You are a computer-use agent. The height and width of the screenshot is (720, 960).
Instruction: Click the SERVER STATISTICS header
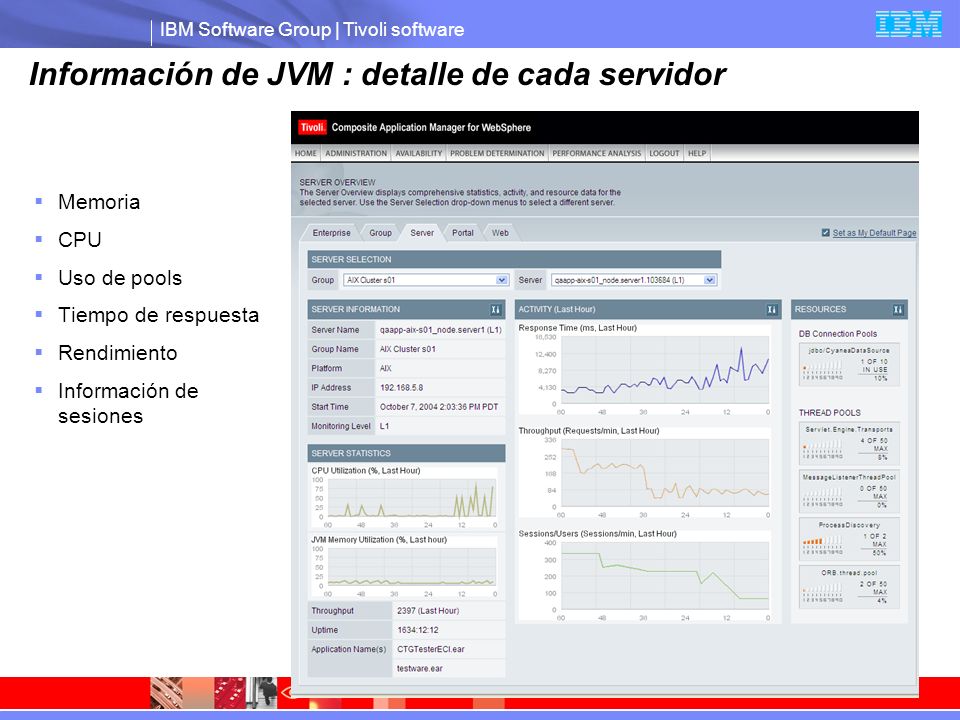tap(407, 453)
